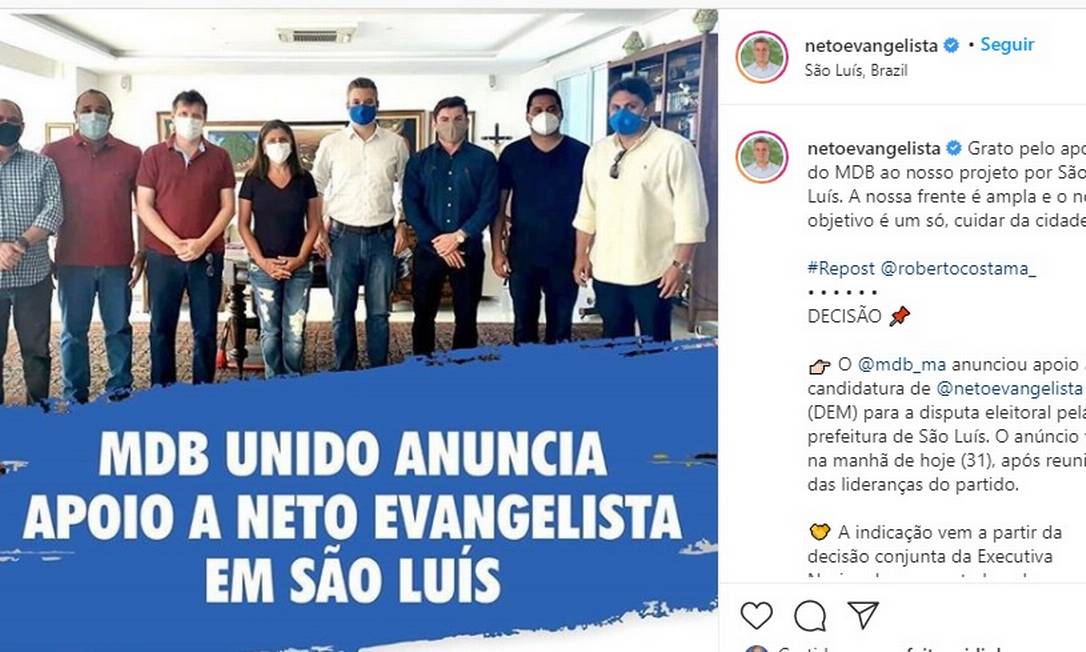
Task: Open the netoevangelista username in the header
Action: pyautogui.click(x=871, y=46)
